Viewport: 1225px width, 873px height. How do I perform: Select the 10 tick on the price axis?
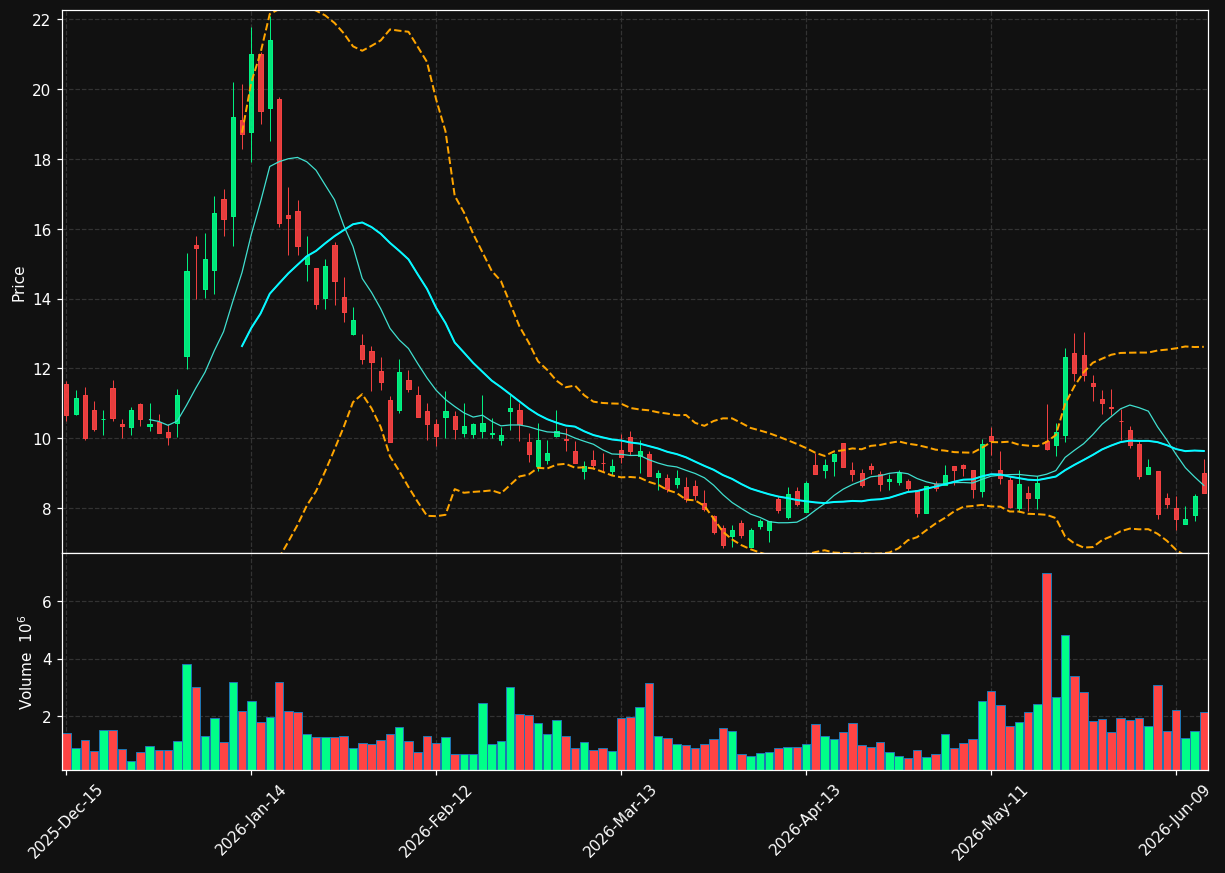pos(43,439)
